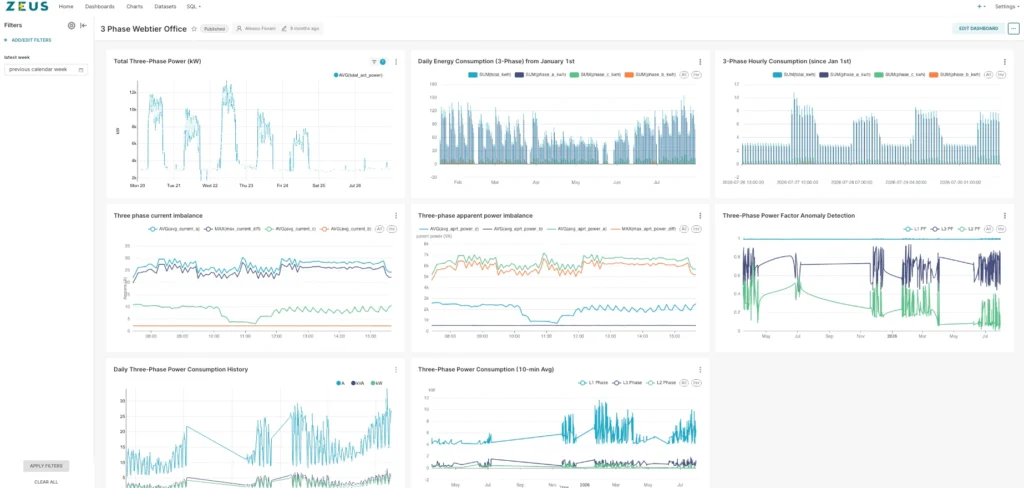1024x488 pixels.
Task: Click the EDIT DASHBOARD button
Action: [978, 29]
